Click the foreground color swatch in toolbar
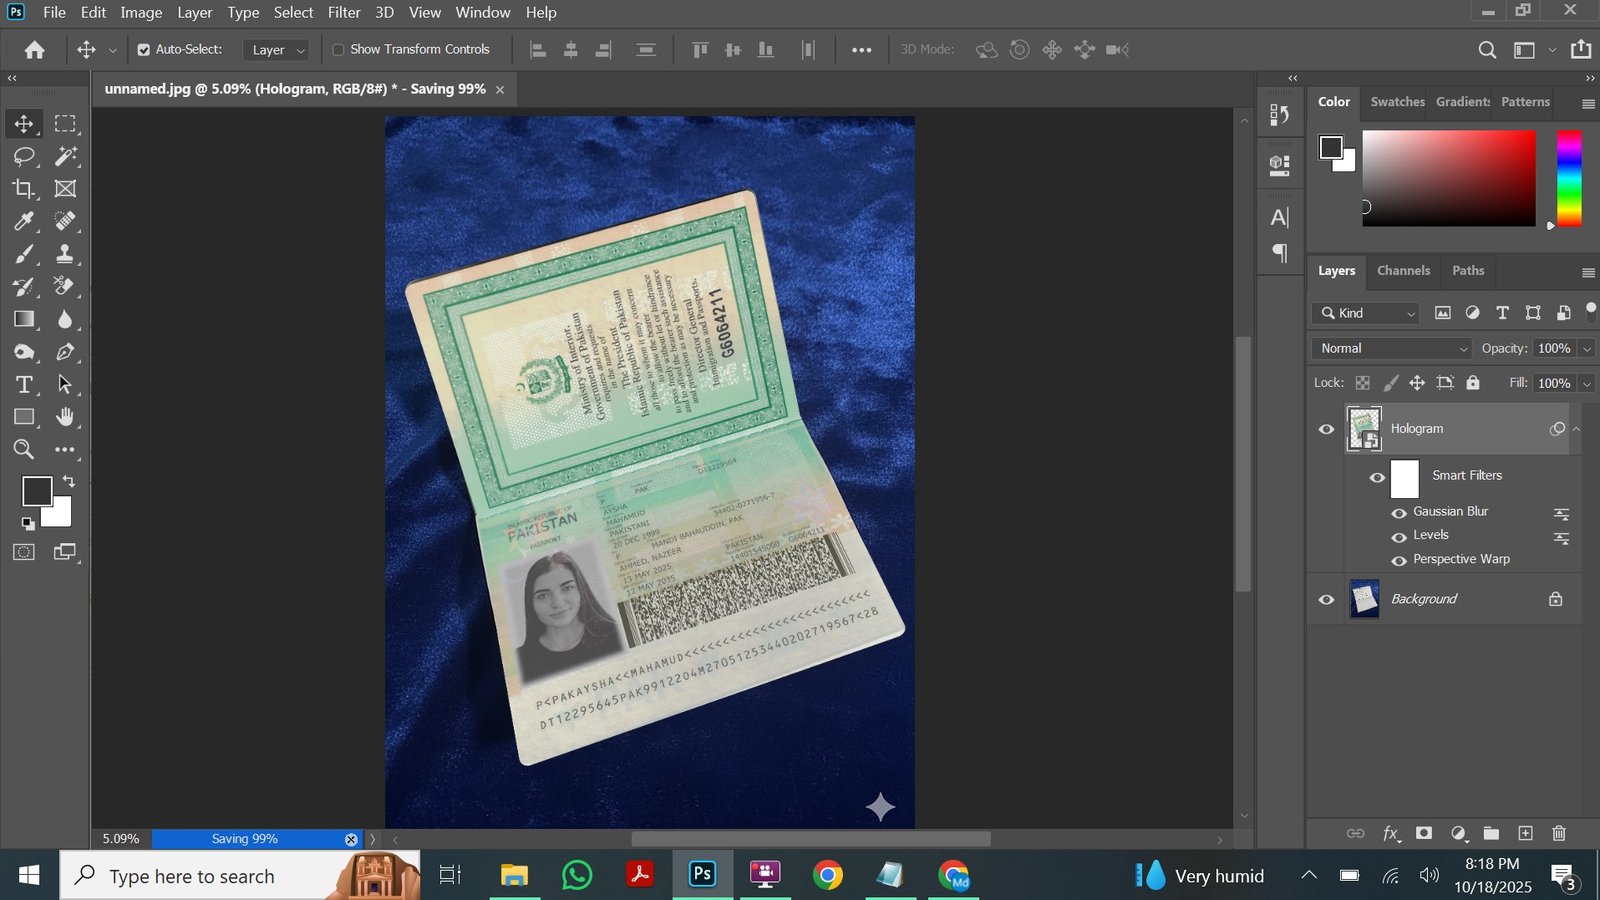The width and height of the screenshot is (1600, 900). pyautogui.click(x=36, y=491)
